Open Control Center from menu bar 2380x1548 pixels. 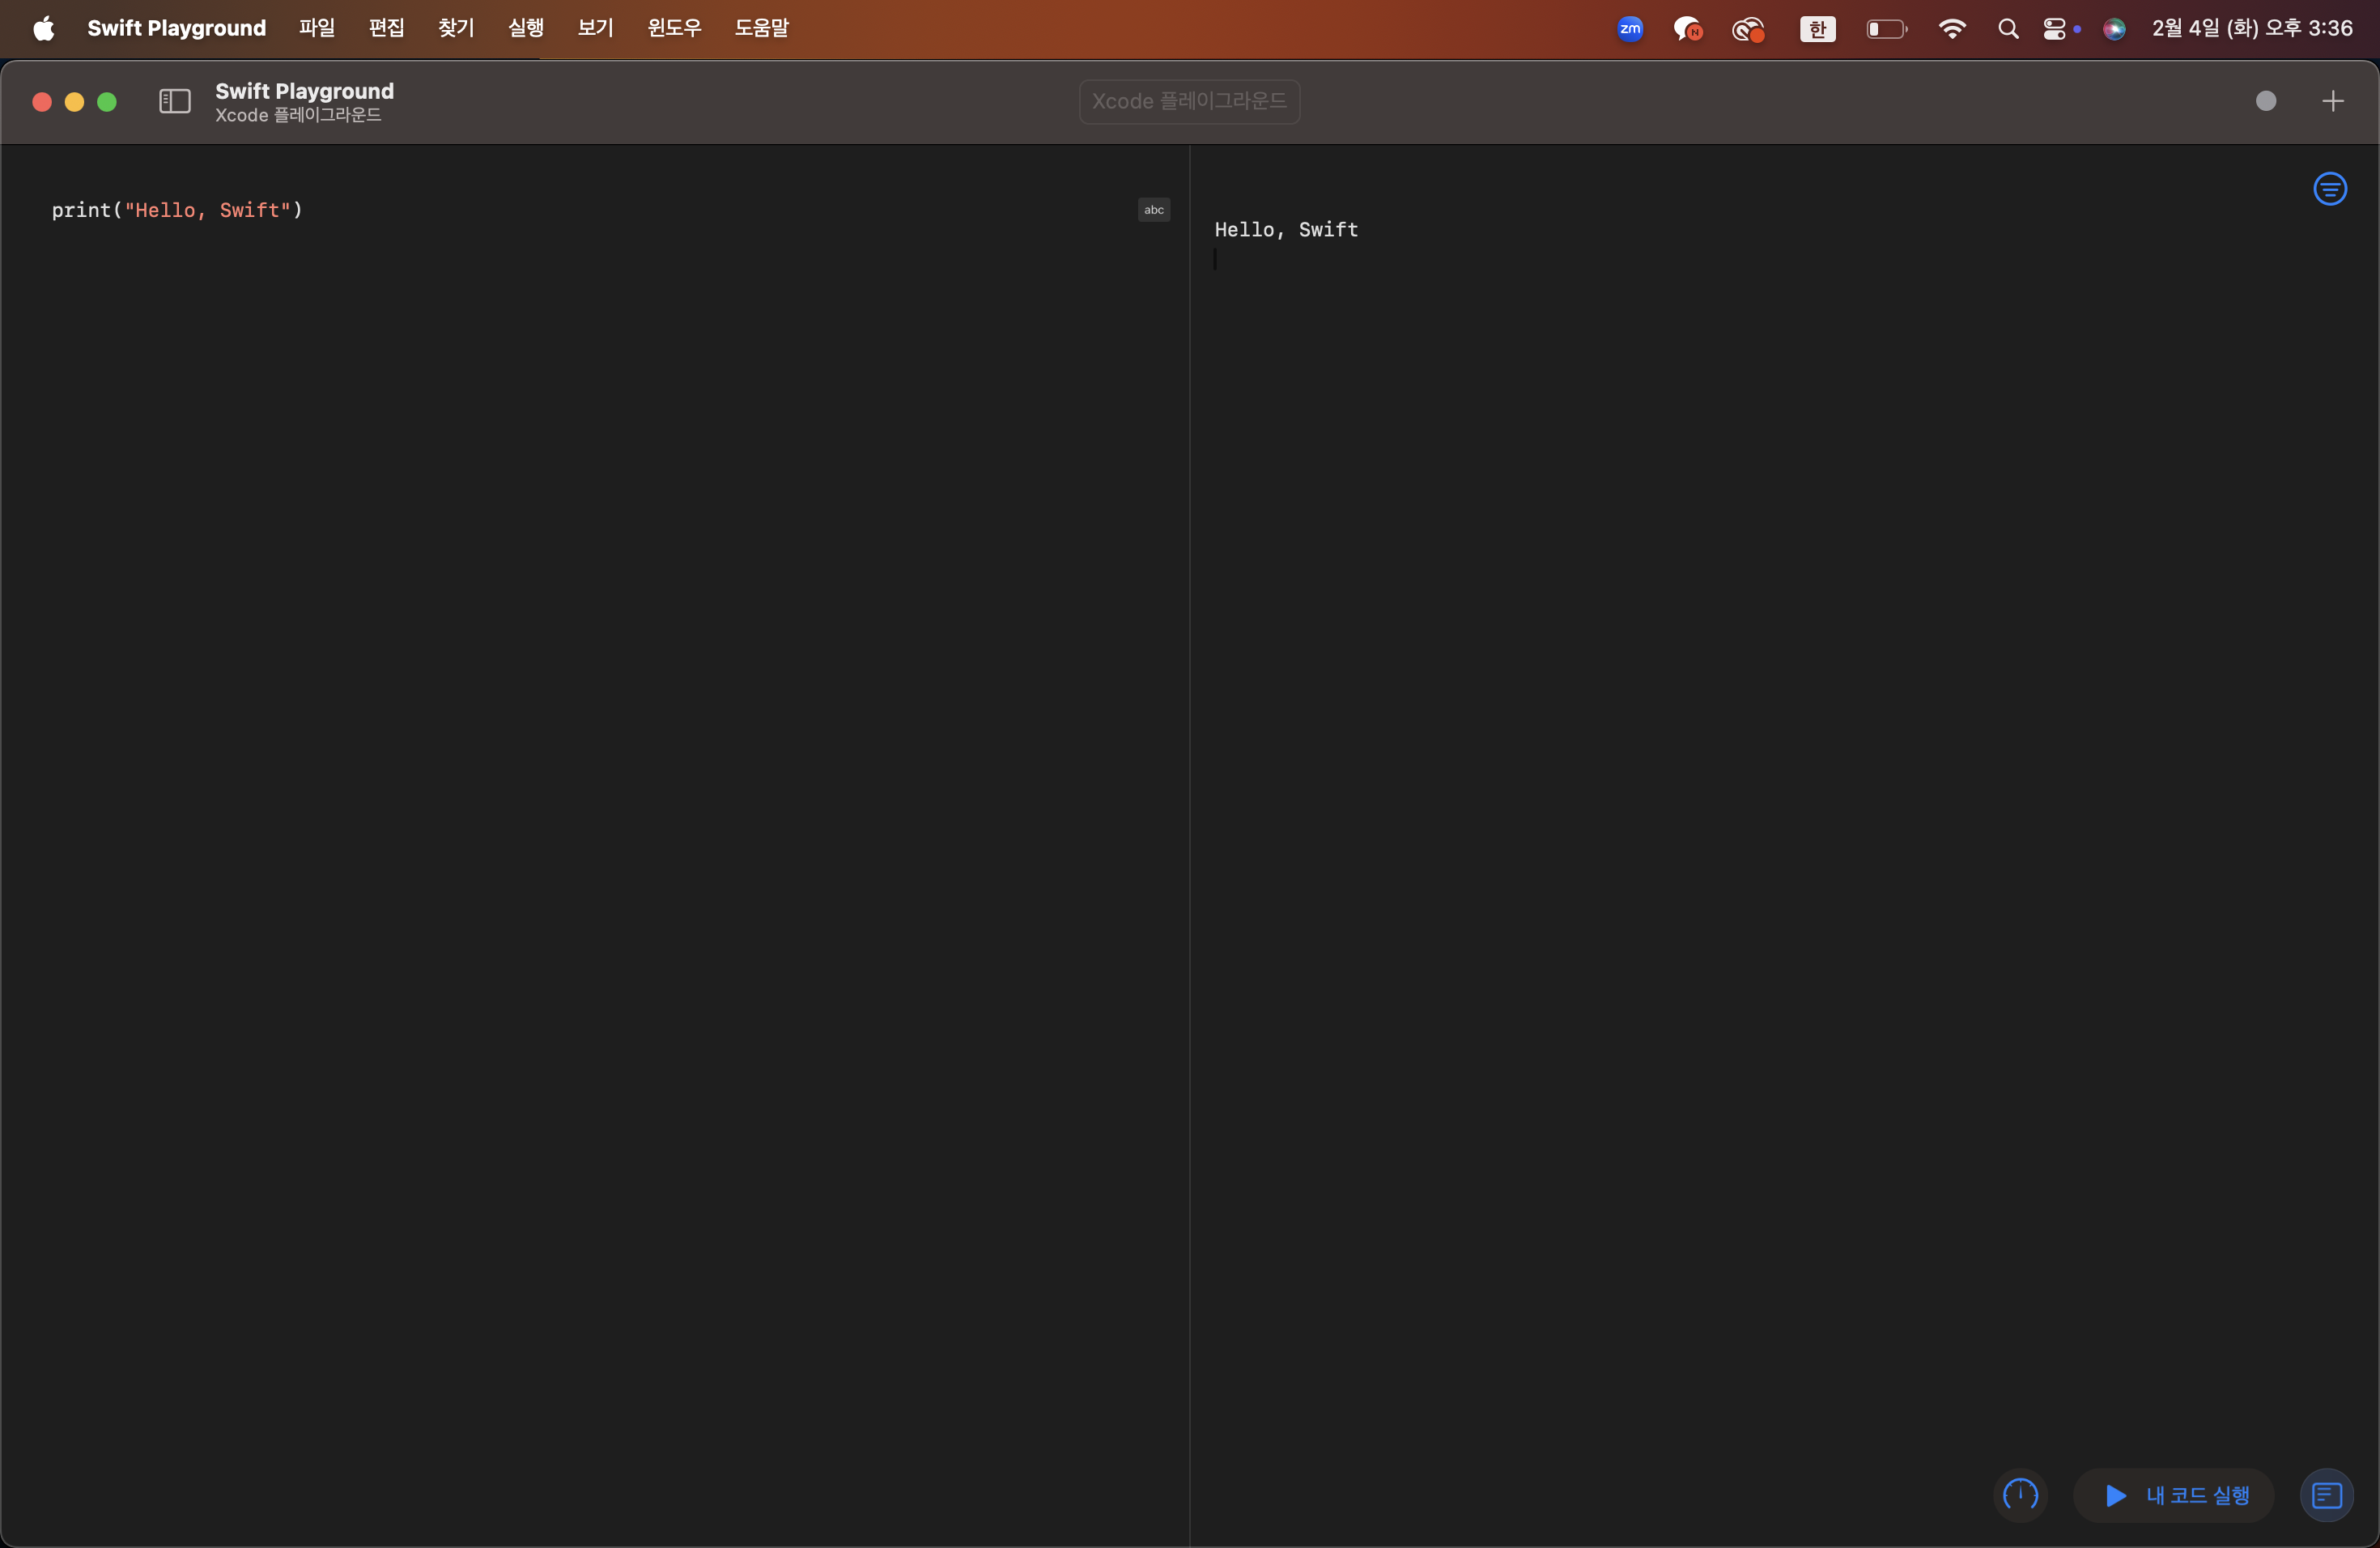2054,29
